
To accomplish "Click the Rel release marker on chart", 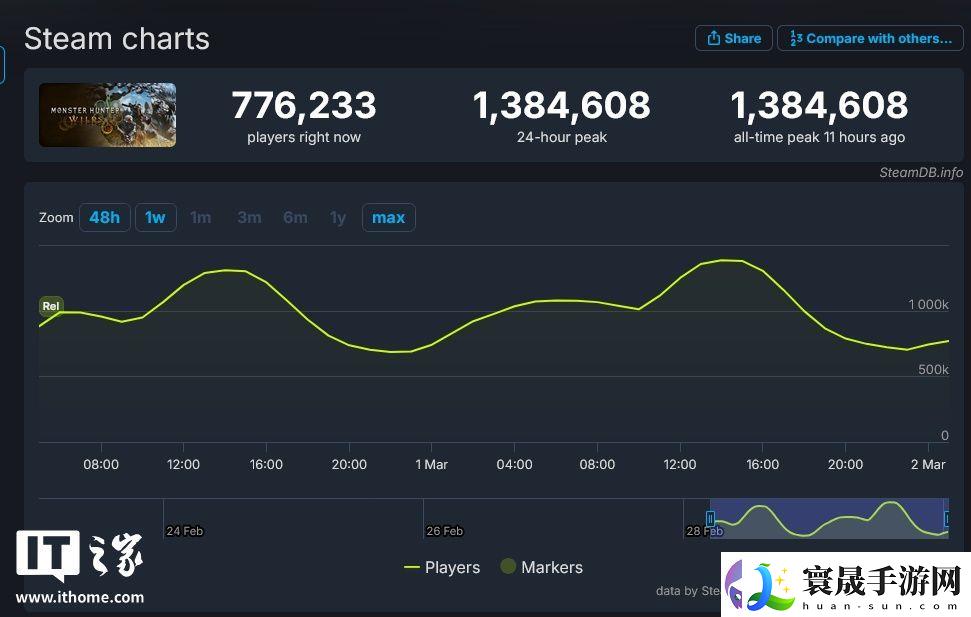I will (50, 305).
